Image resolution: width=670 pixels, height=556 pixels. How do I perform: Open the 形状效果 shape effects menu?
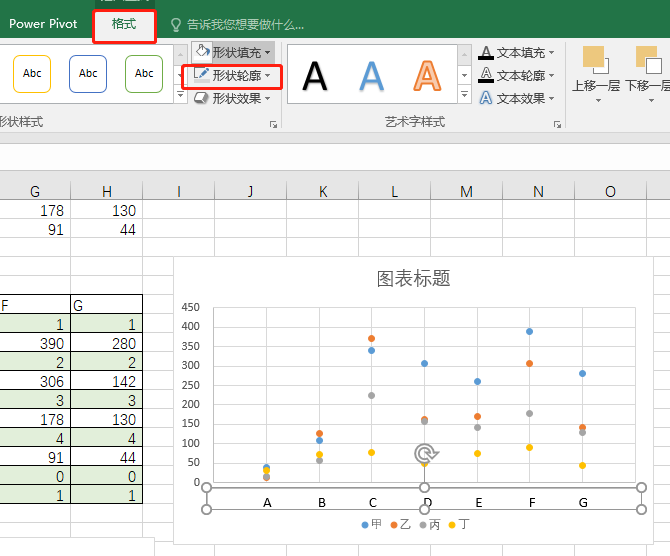click(231, 98)
